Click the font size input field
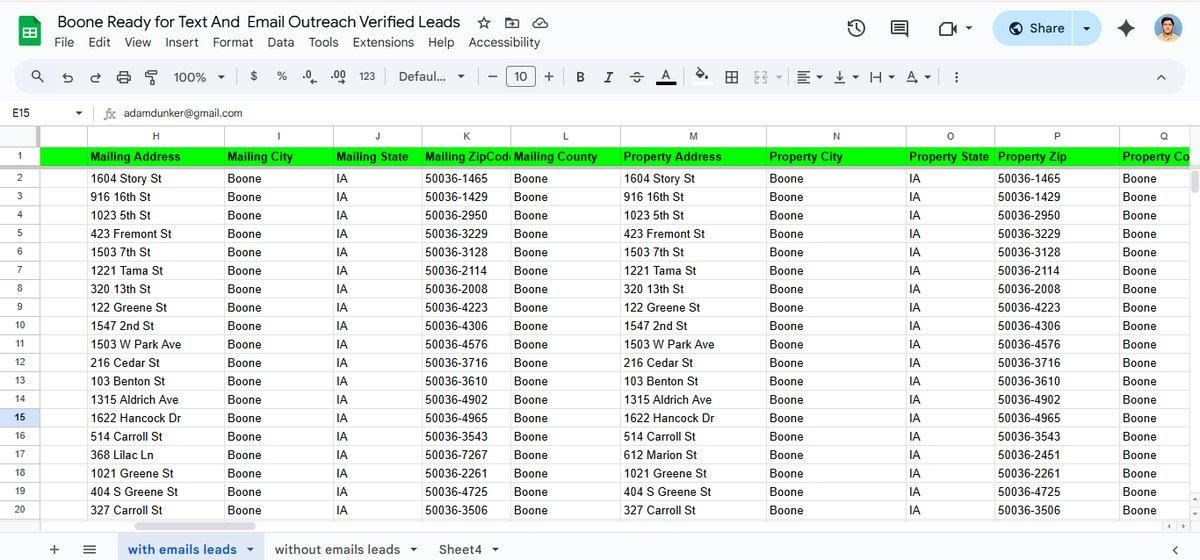 point(520,76)
